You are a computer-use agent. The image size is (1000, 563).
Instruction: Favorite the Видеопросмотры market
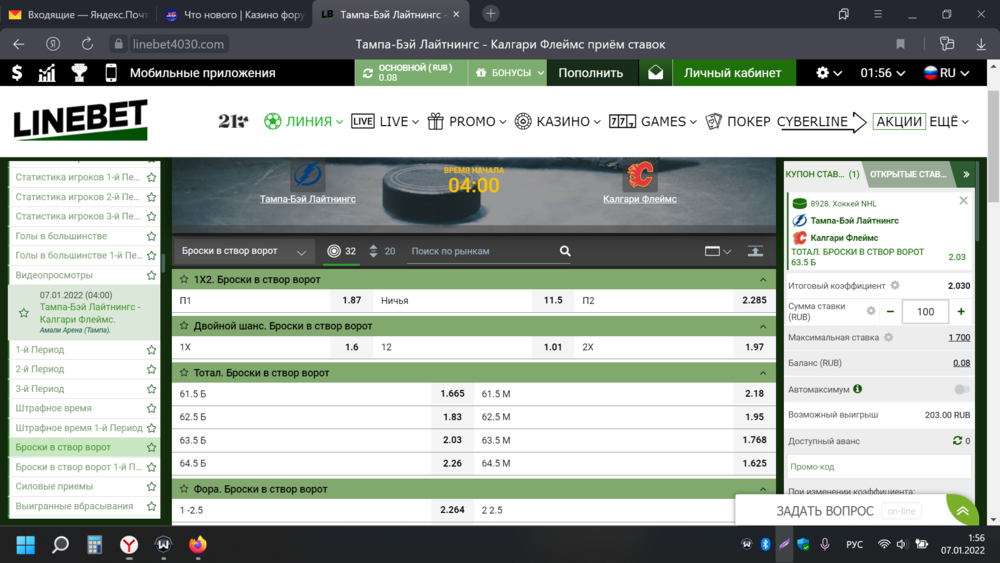(151, 275)
